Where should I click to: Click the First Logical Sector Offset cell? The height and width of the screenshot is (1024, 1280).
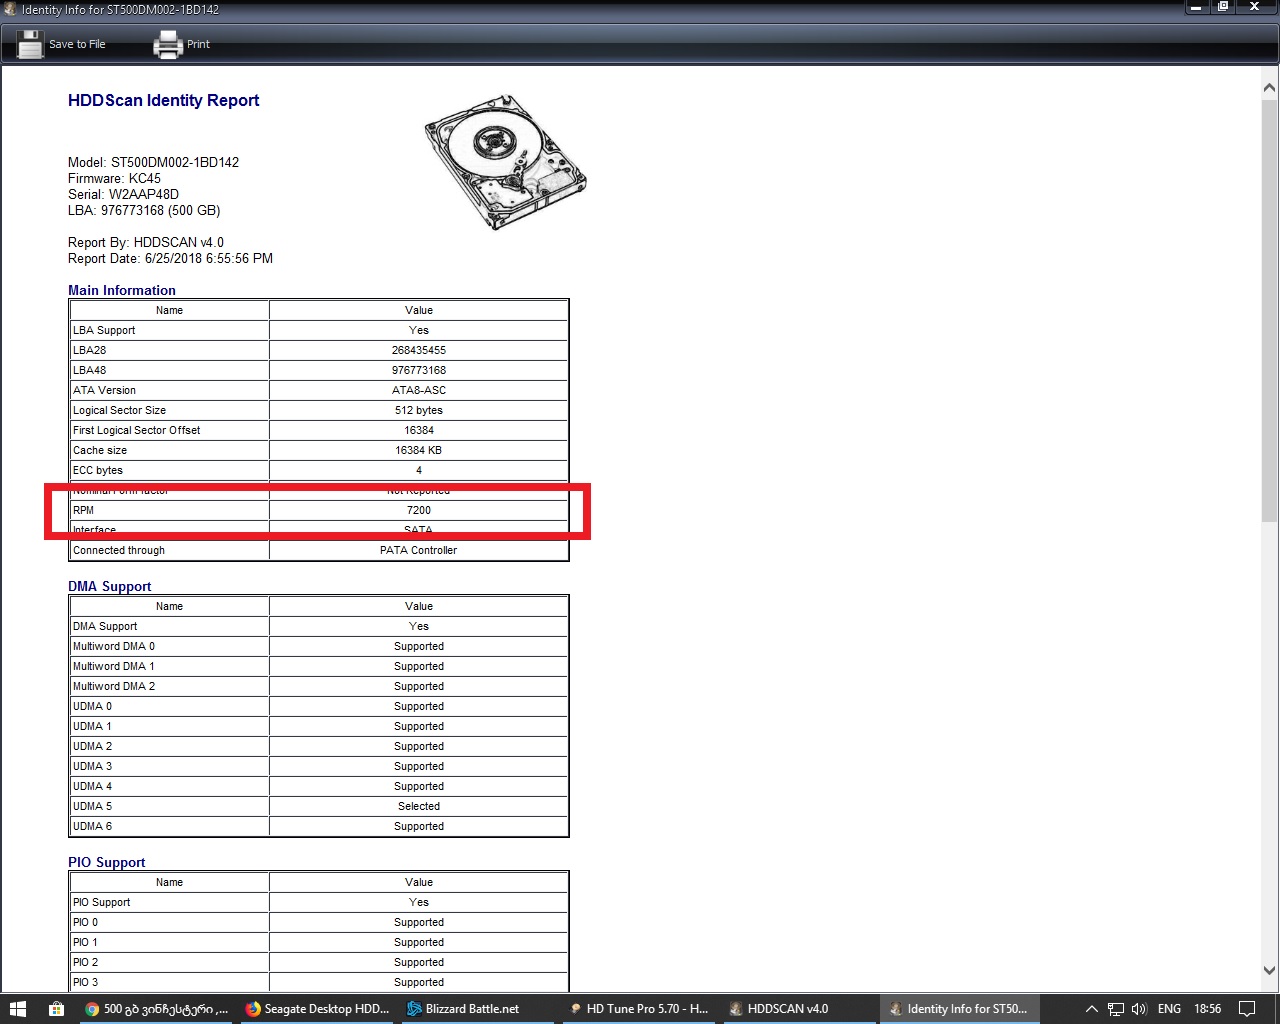(x=169, y=430)
